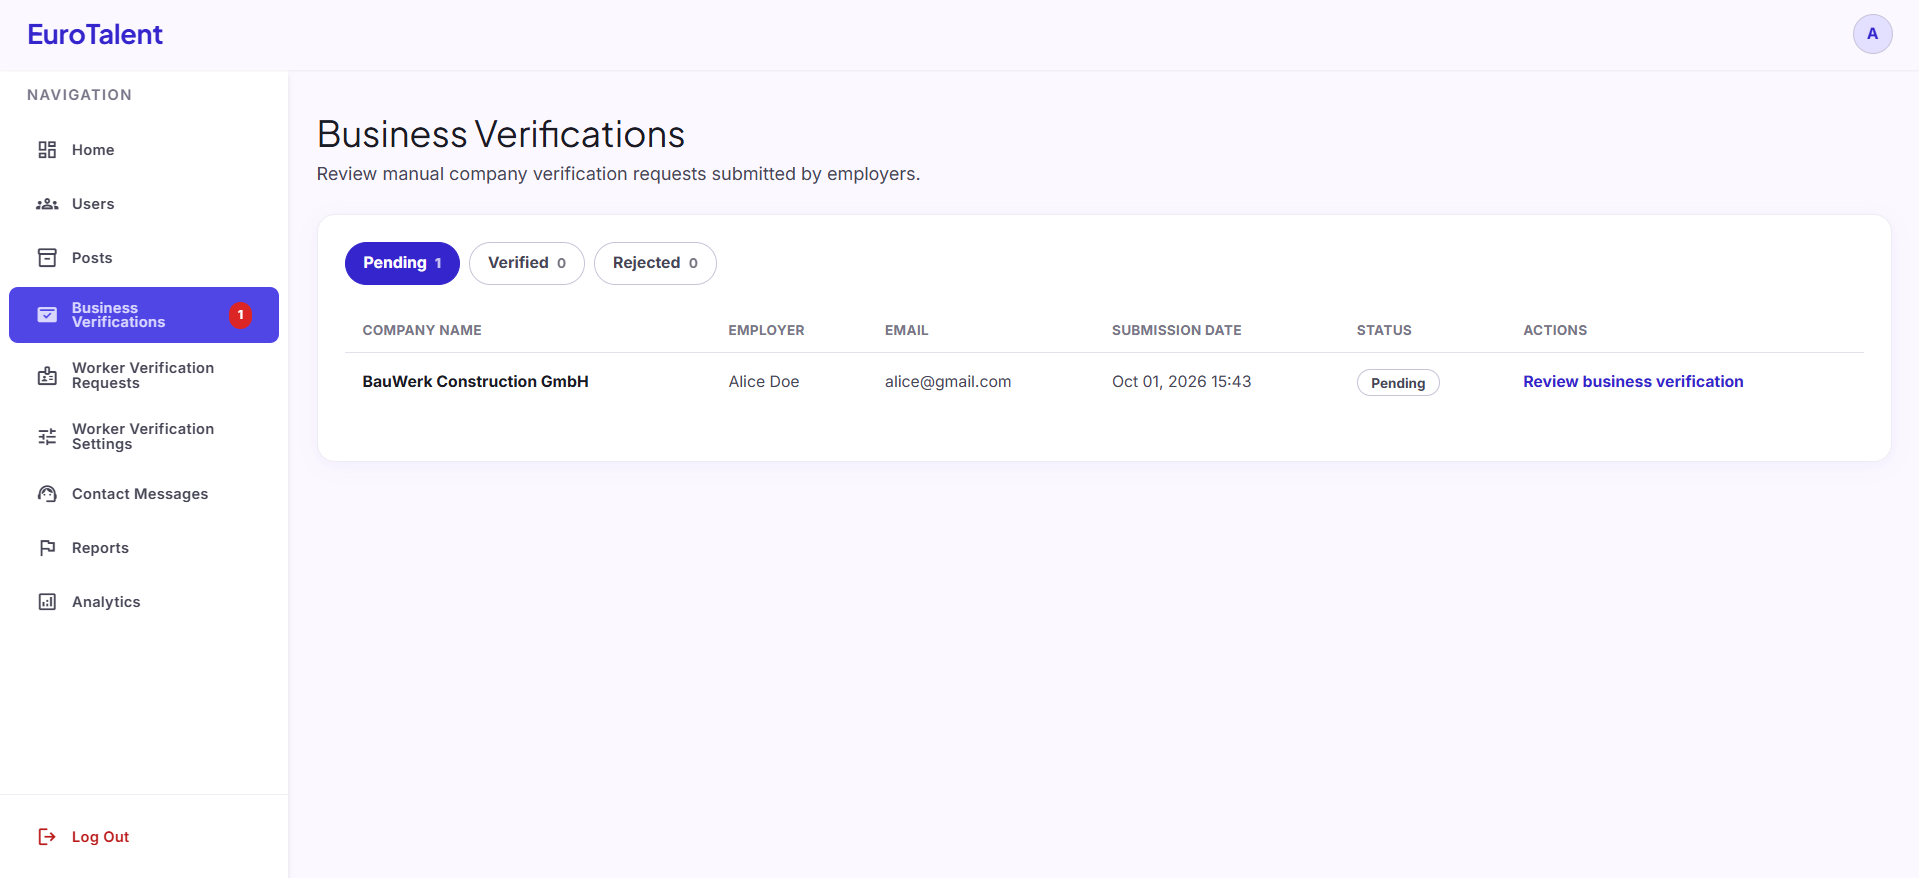Click the Submission Date column header
1919x878 pixels.
coord(1176,330)
